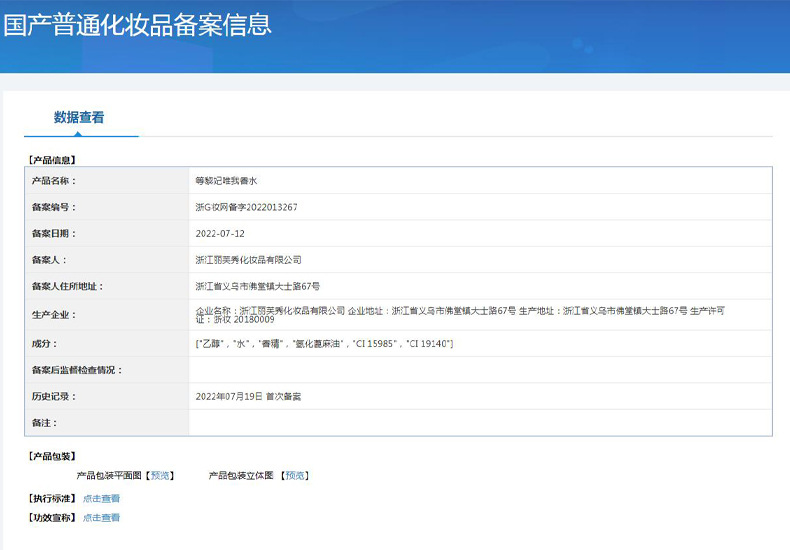Image resolution: width=790 pixels, height=550 pixels.
Task: Select the 历史记录： label
Action: point(54,396)
